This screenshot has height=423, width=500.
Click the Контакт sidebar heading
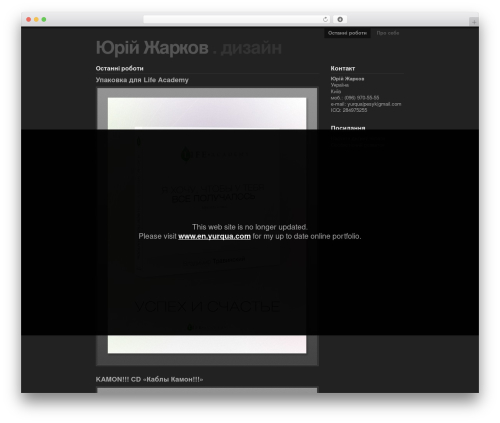click(x=343, y=68)
